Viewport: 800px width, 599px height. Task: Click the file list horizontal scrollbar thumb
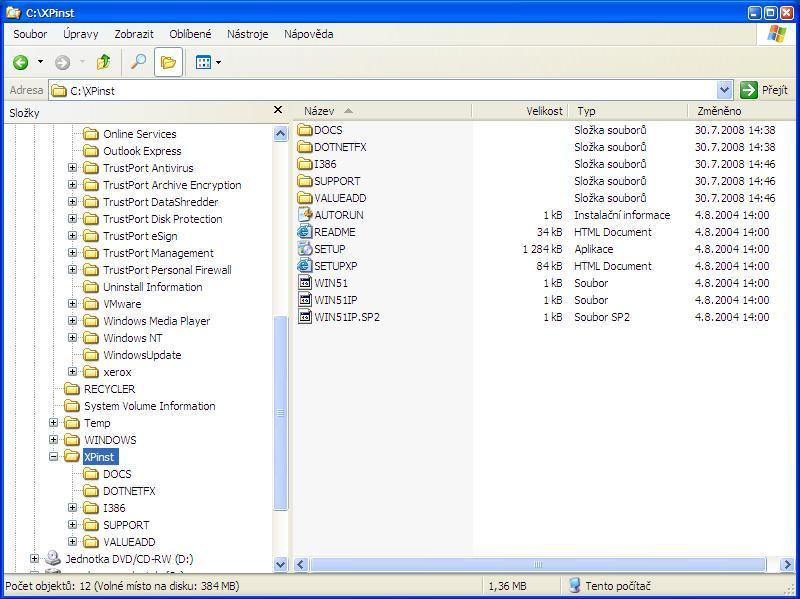pos(538,564)
